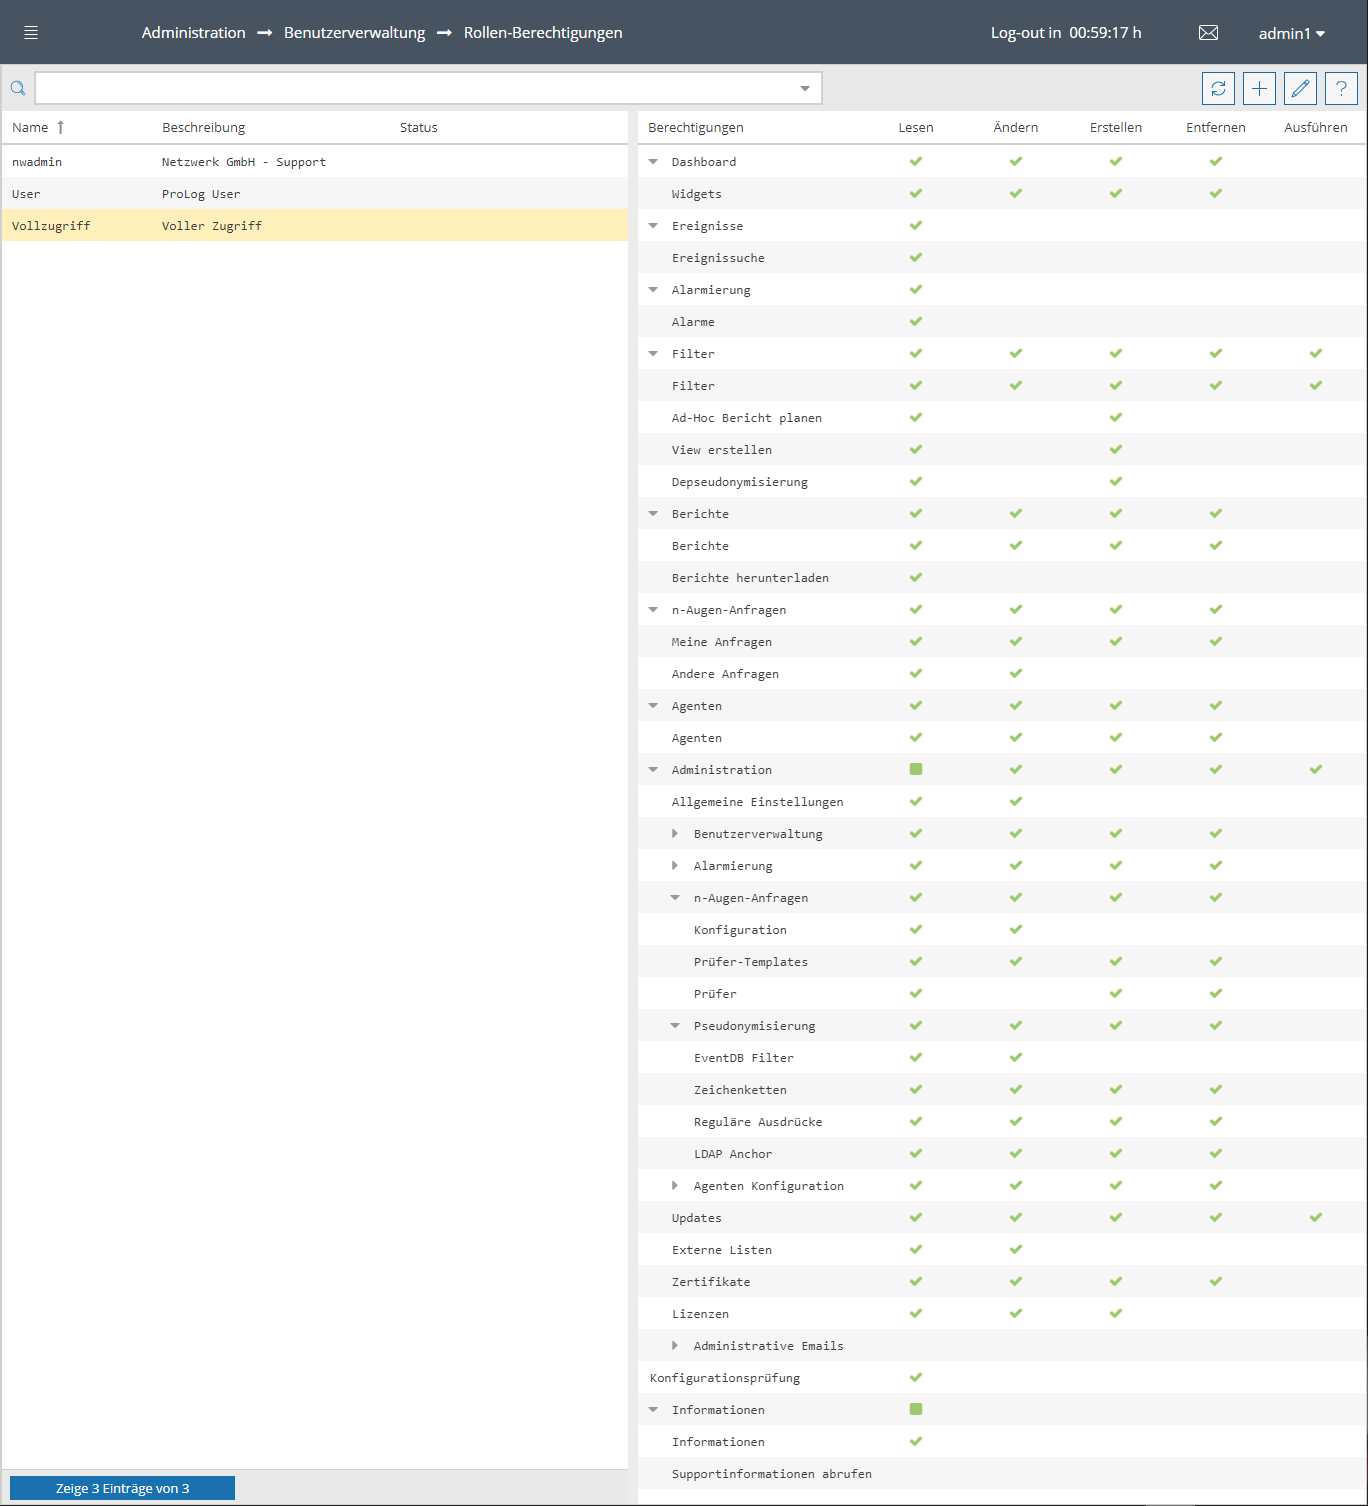Click the Name column sort arrow
Viewport: 1368px width, 1506px height.
coord(60,127)
